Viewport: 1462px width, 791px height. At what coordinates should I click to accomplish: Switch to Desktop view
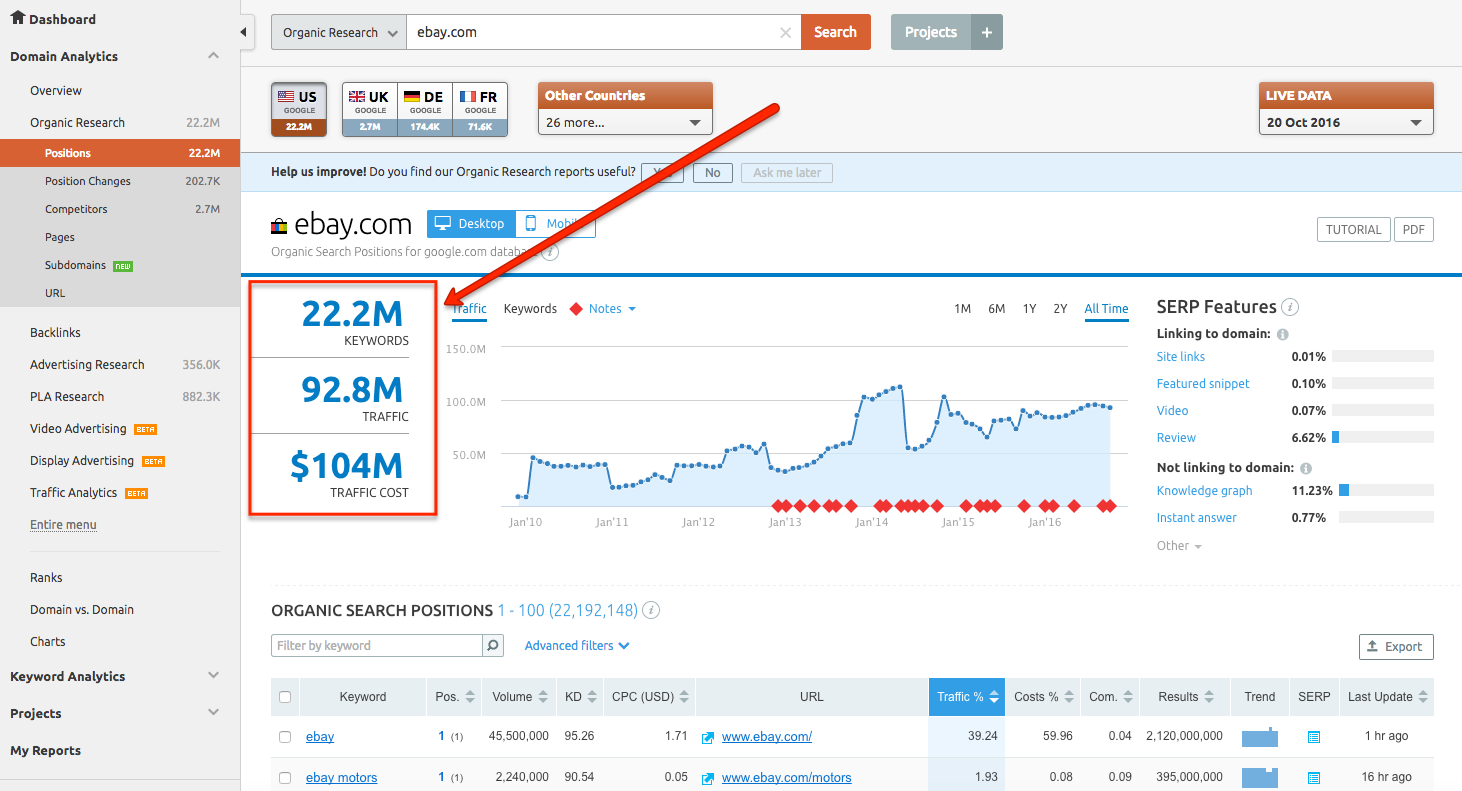[471, 224]
